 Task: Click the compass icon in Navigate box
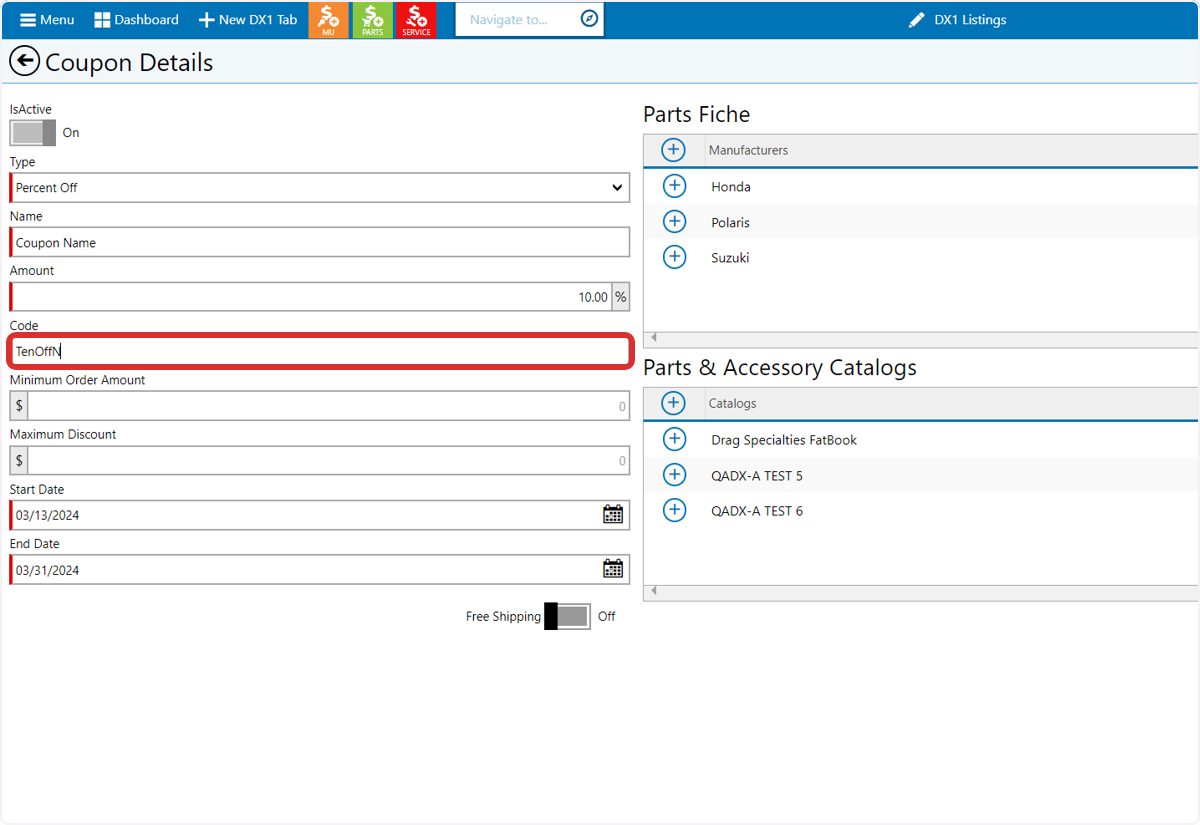(x=589, y=20)
